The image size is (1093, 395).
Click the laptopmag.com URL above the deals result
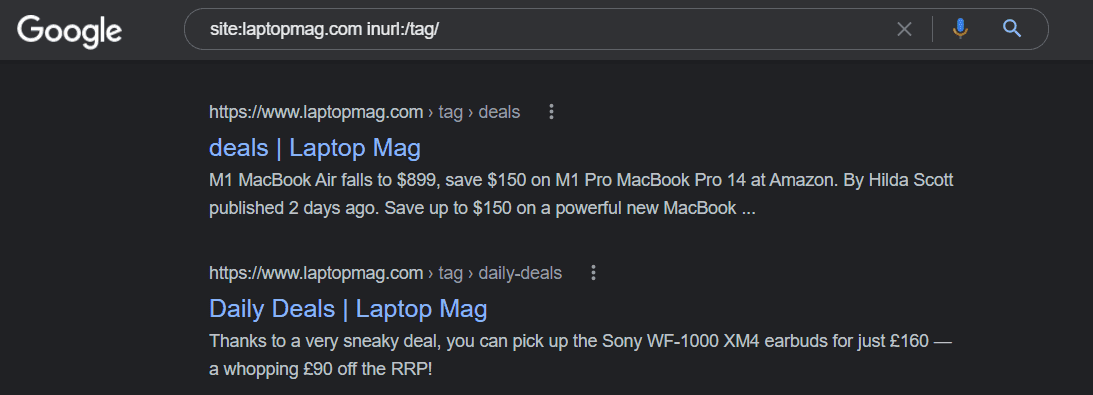point(316,111)
